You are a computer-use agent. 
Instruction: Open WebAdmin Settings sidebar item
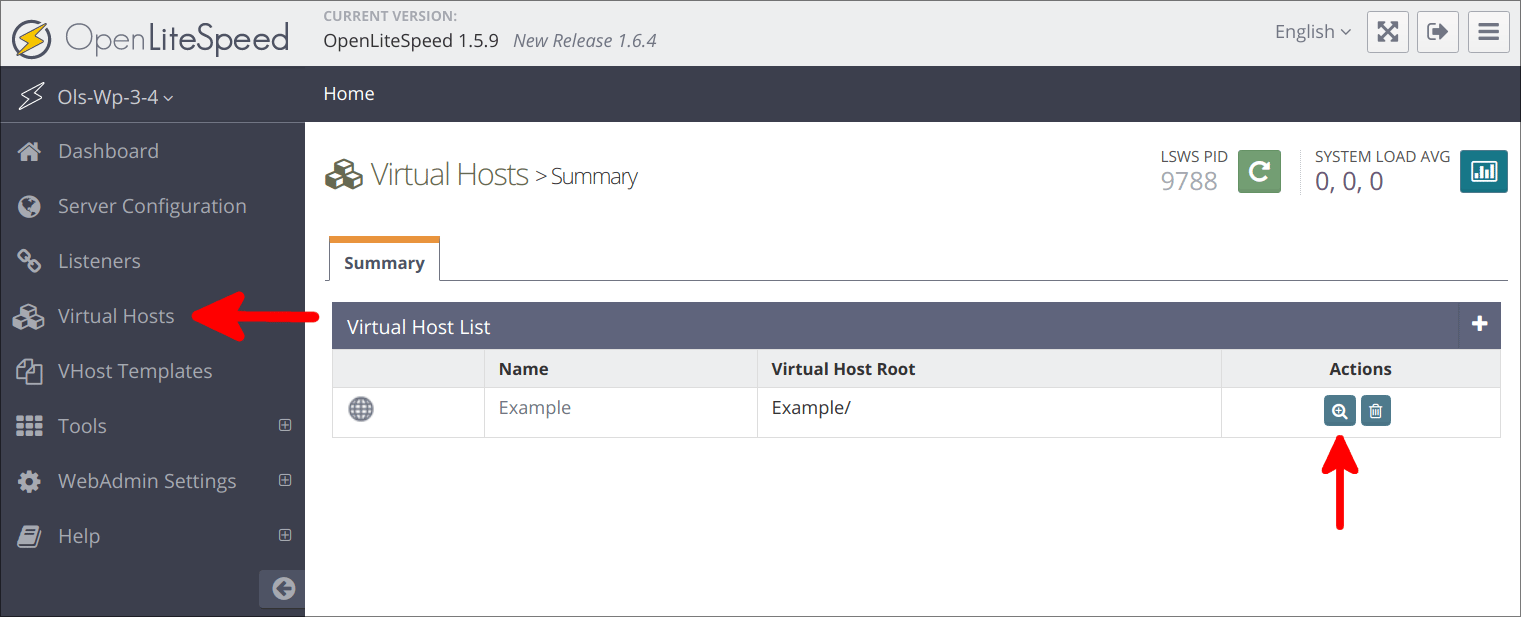pyautogui.click(x=147, y=481)
